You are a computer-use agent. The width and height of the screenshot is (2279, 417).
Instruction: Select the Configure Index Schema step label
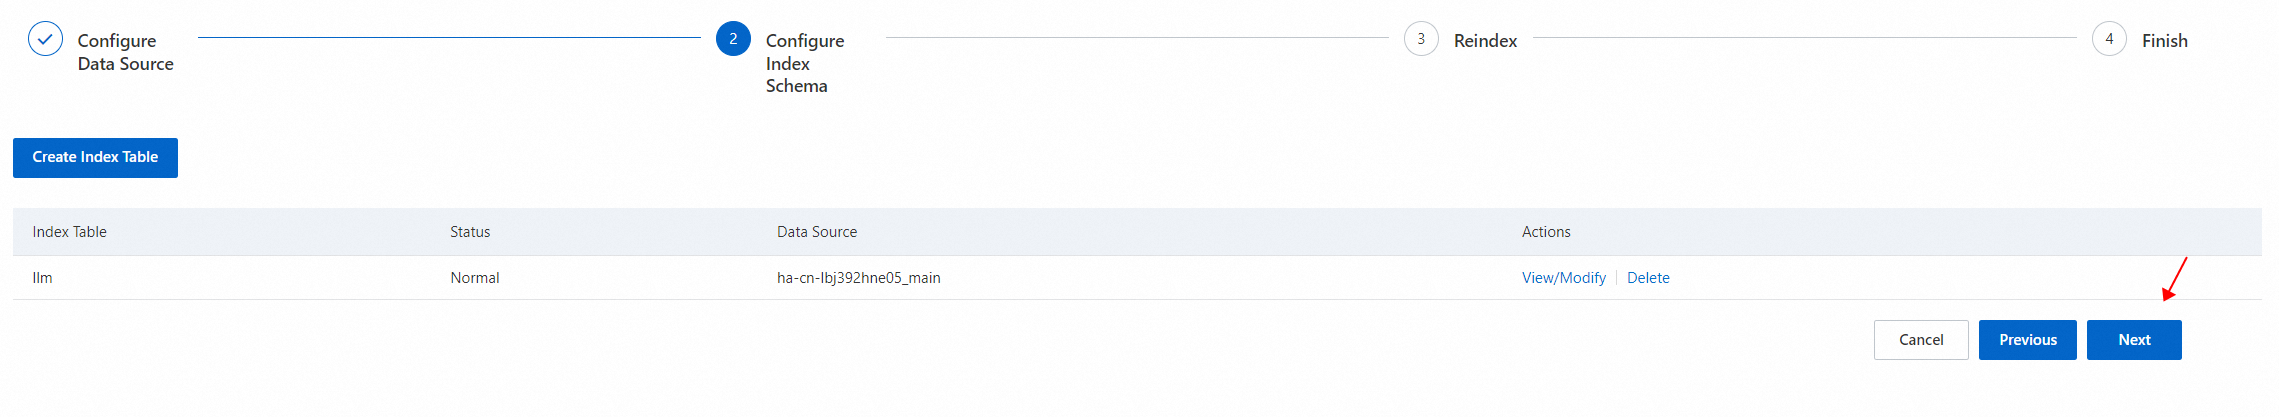tap(804, 63)
